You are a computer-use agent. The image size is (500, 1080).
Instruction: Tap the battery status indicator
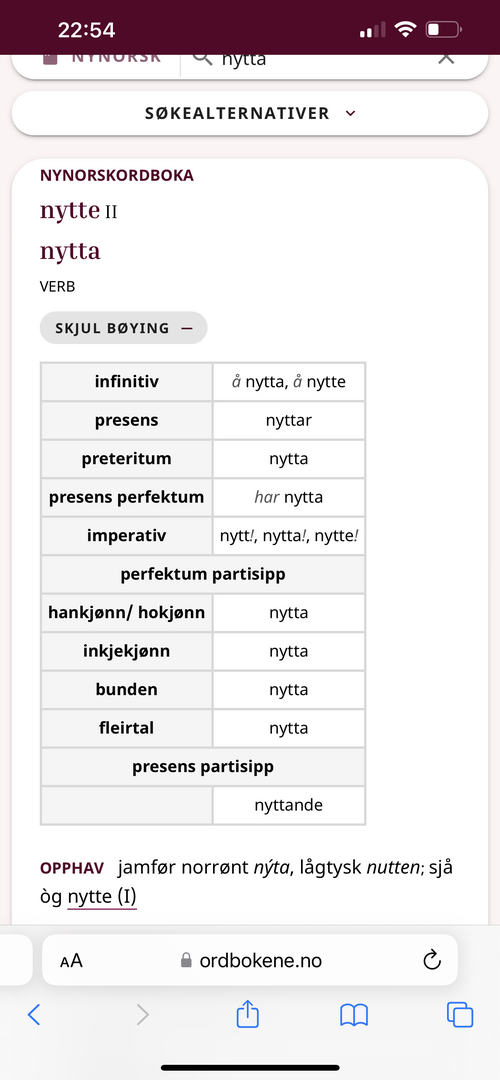click(444, 30)
